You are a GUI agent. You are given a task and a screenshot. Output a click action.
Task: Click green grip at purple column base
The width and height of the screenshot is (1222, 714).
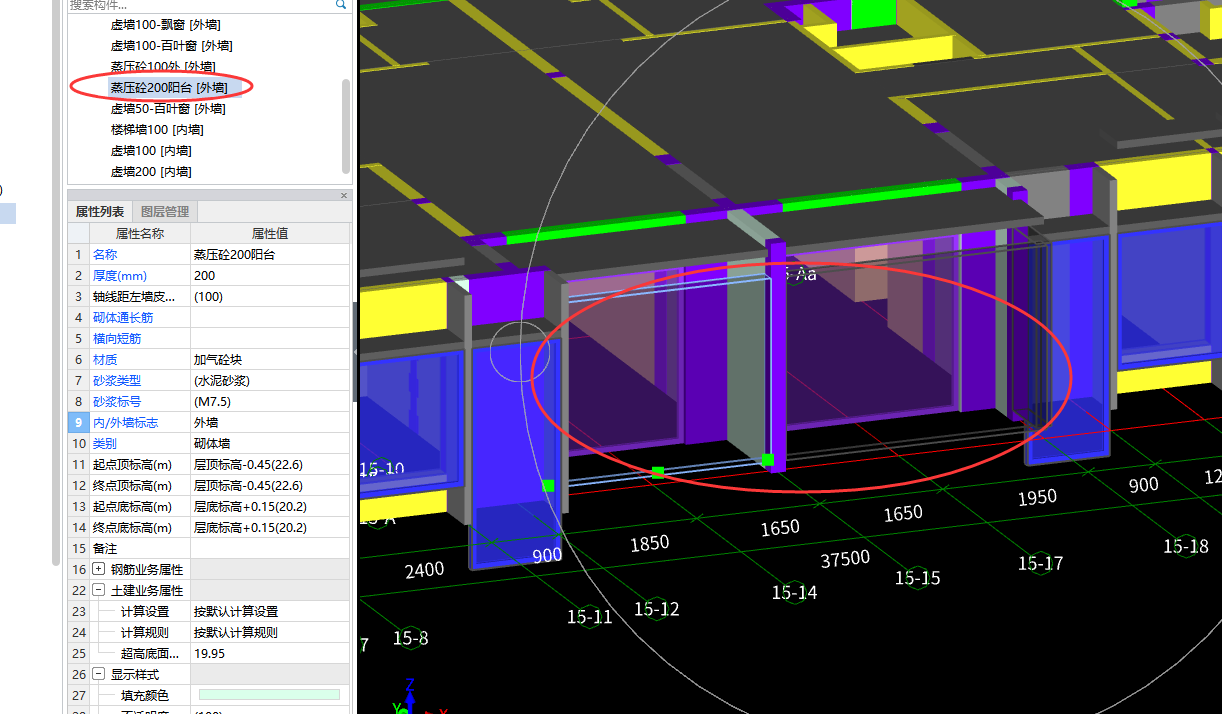[x=767, y=460]
